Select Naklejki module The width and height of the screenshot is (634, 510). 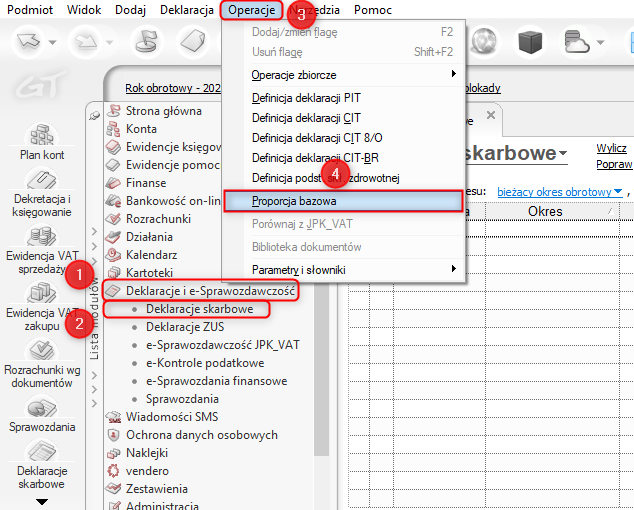(147, 453)
